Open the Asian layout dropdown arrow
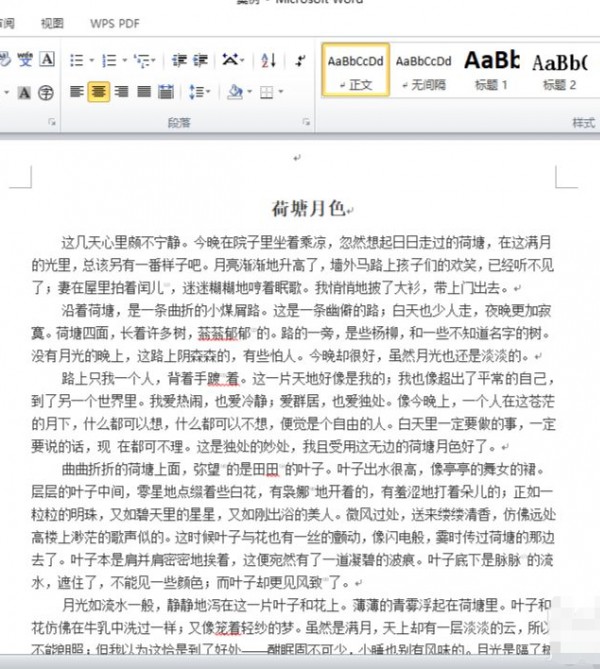Viewport: 600px width, 669px height. pos(242,60)
